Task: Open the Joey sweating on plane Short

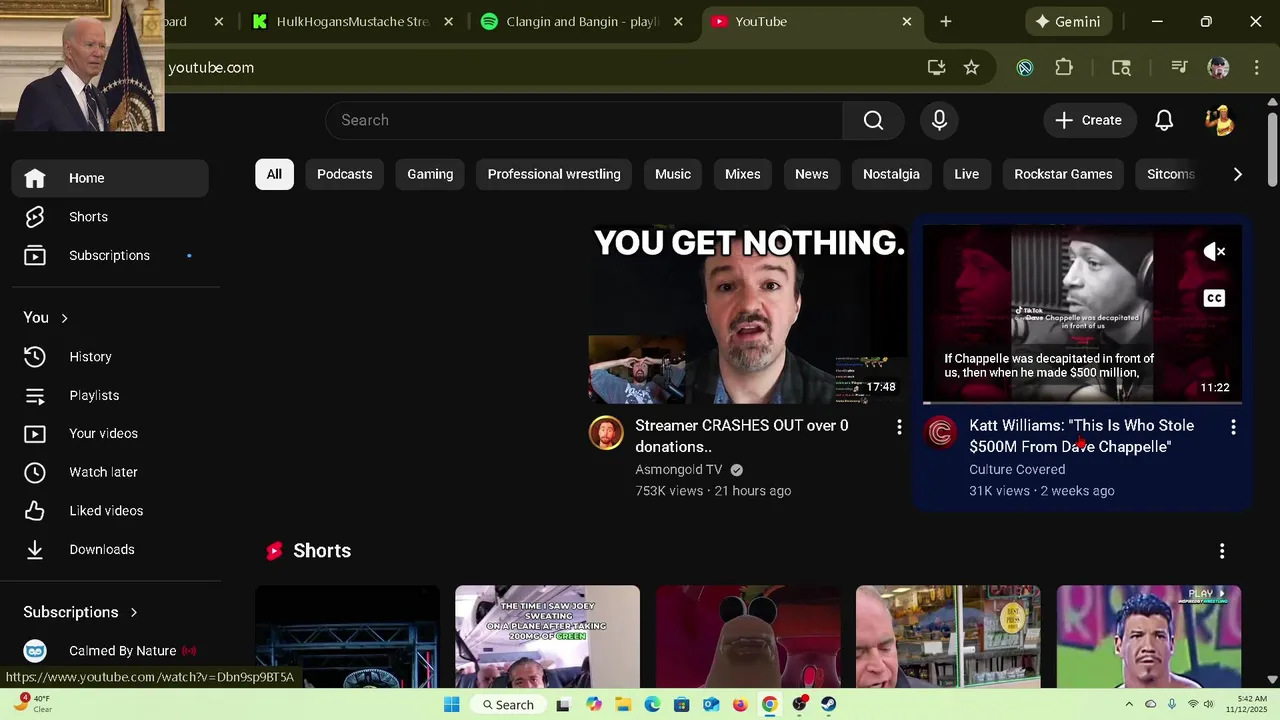Action: pos(547,636)
